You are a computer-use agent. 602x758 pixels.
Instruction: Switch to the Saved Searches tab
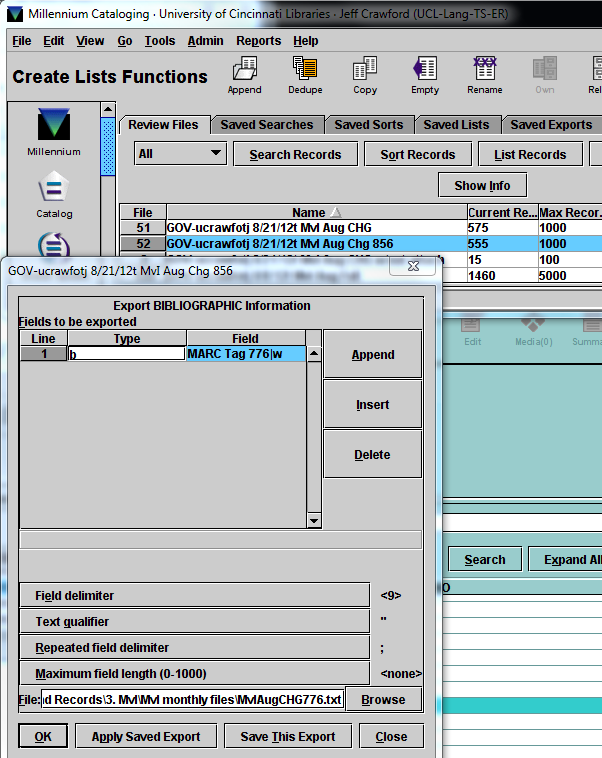tap(266, 125)
